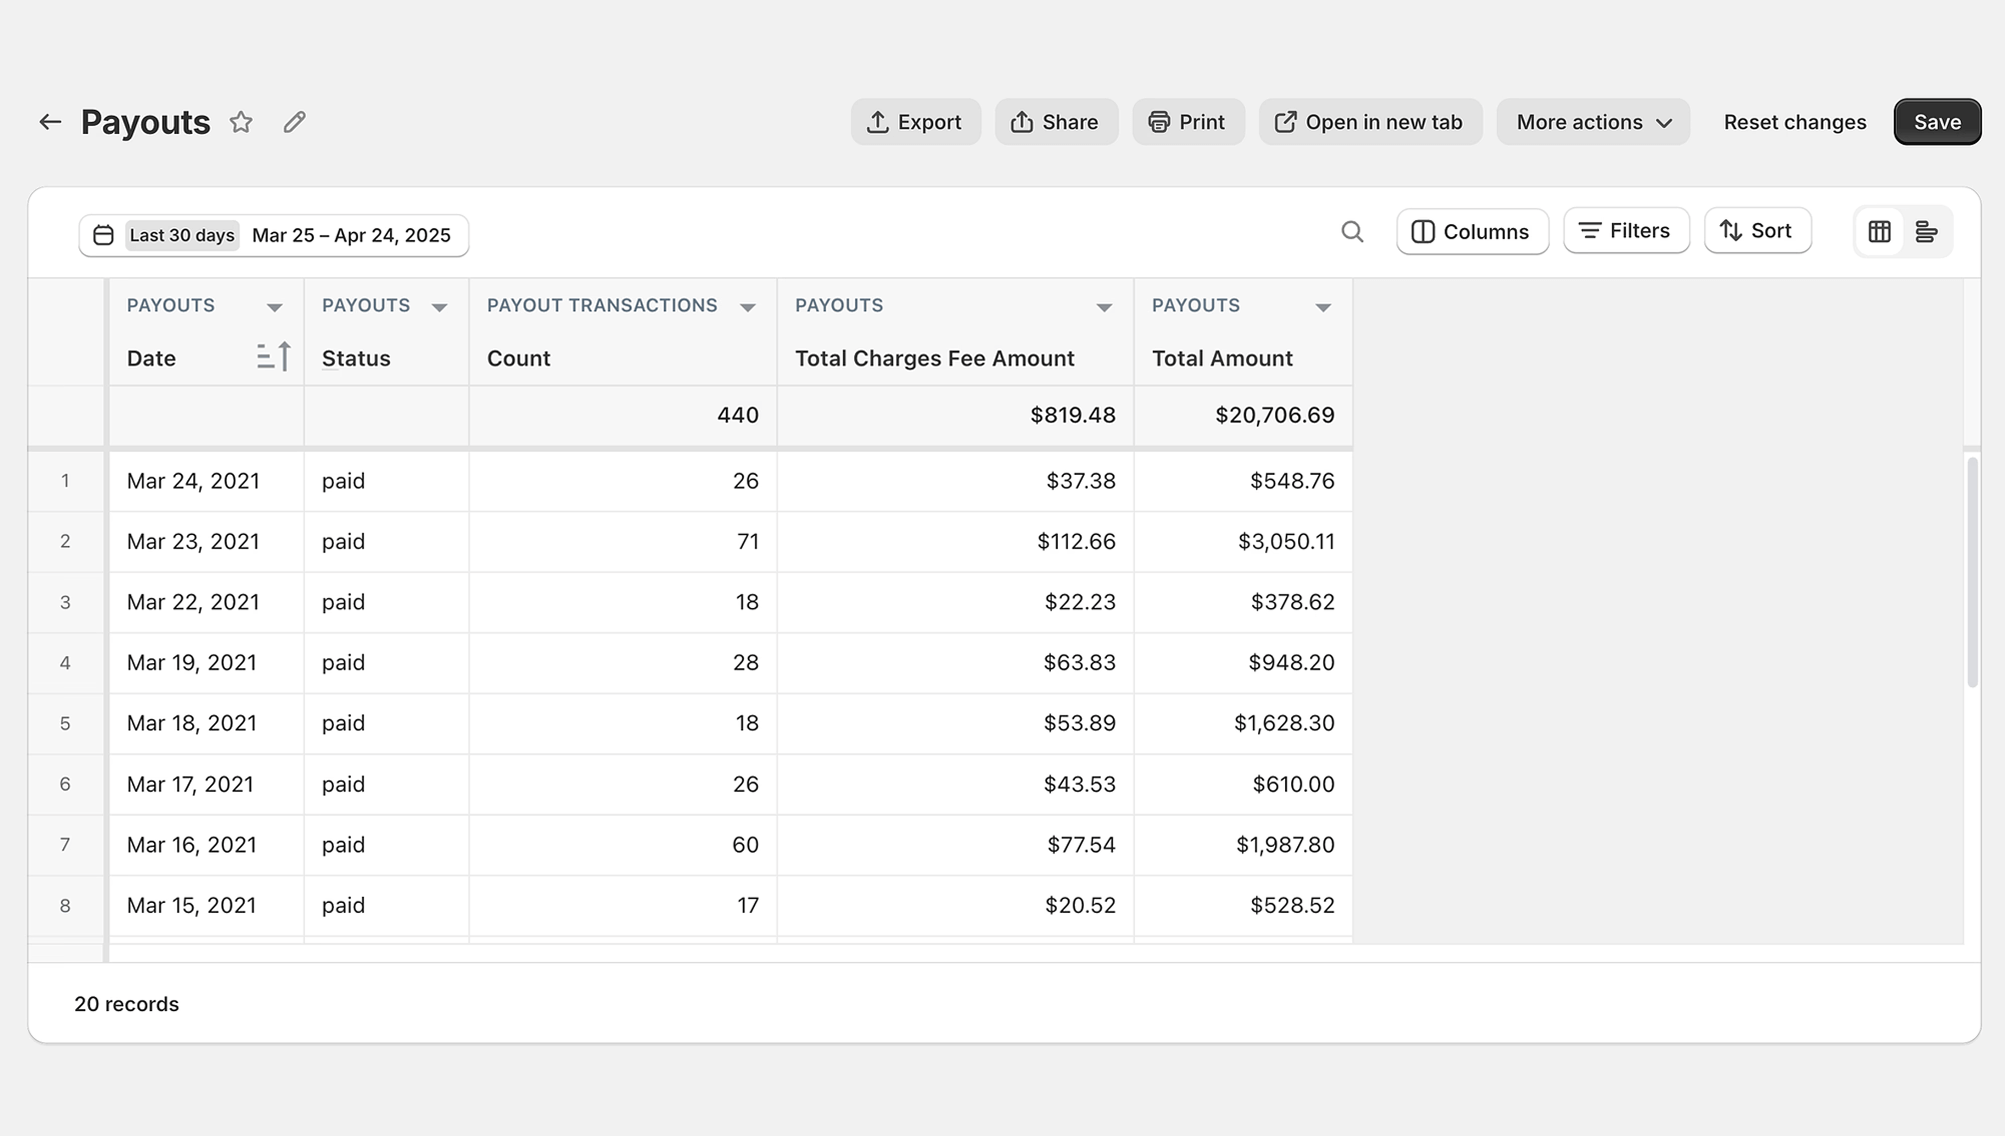Open dropdown arrow on Total Amount column
Image resolution: width=2005 pixels, height=1136 pixels.
pyautogui.click(x=1322, y=307)
